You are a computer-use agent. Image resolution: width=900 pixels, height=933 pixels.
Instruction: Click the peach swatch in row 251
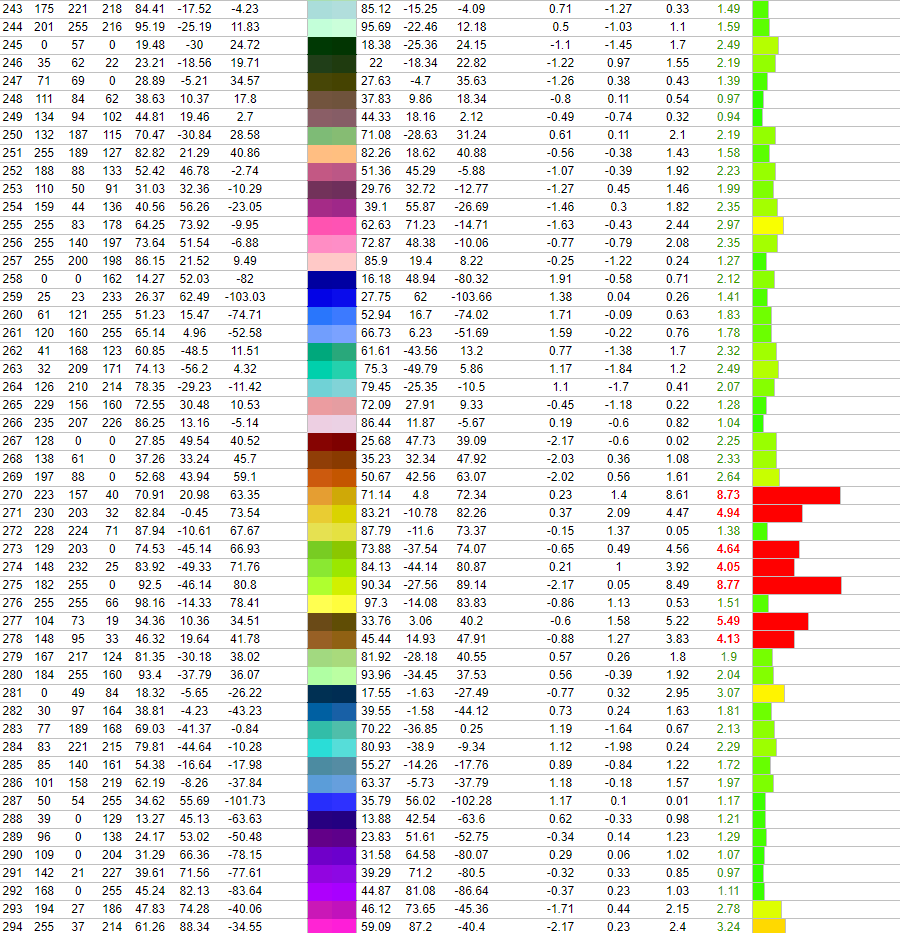coord(332,153)
